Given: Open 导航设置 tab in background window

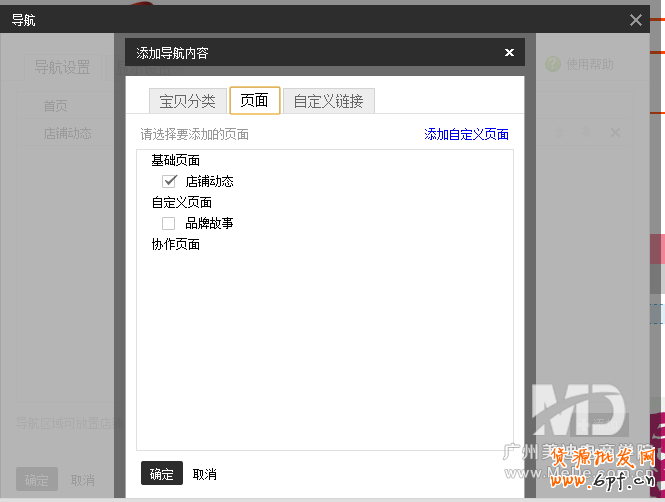Looking at the screenshot, I should pos(62,67).
